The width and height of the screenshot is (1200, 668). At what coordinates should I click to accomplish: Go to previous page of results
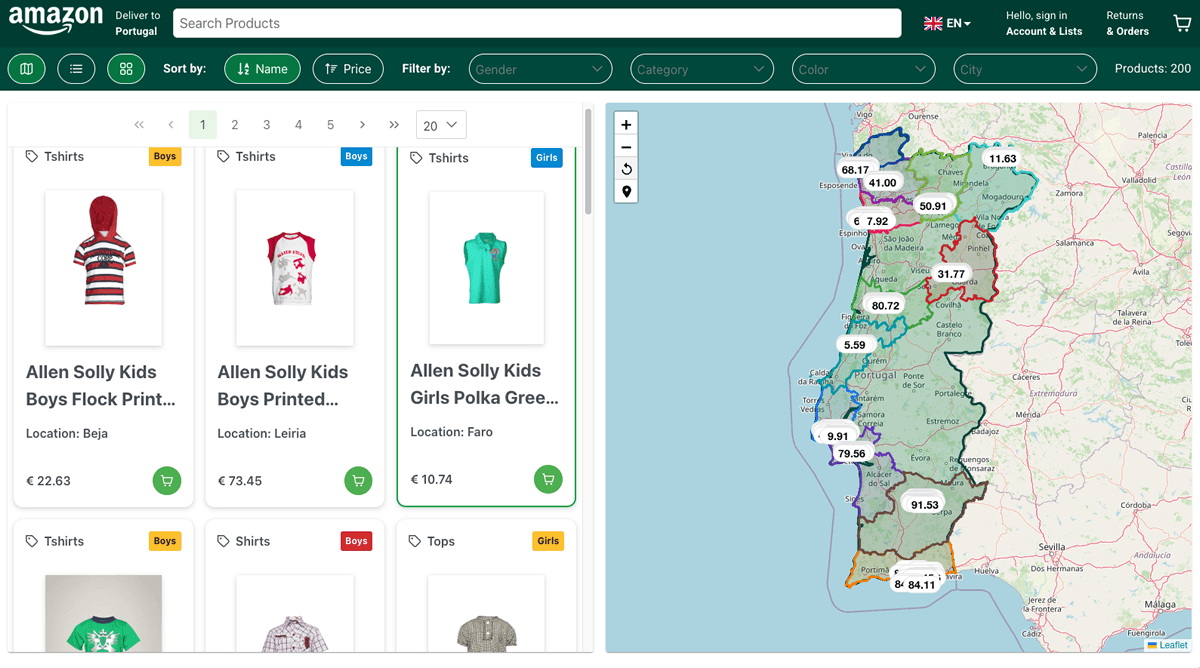pyautogui.click(x=171, y=125)
